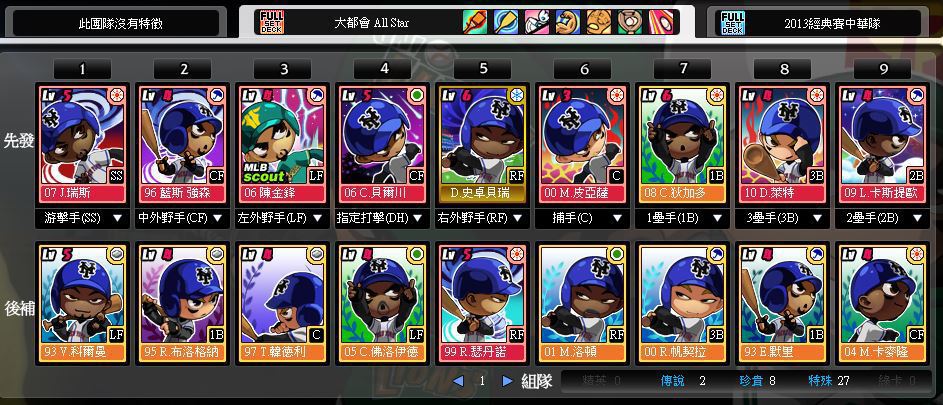Screen dimensions: 943x405
Task: Switch to the 此團隊沒有特徵 tab
Action: coord(120,23)
